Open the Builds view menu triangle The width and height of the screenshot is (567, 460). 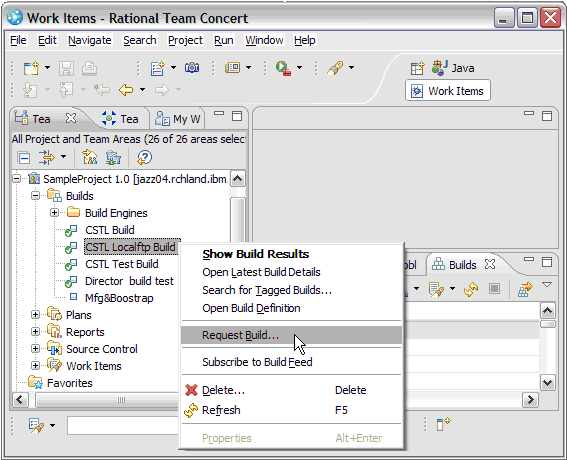pos(547,285)
